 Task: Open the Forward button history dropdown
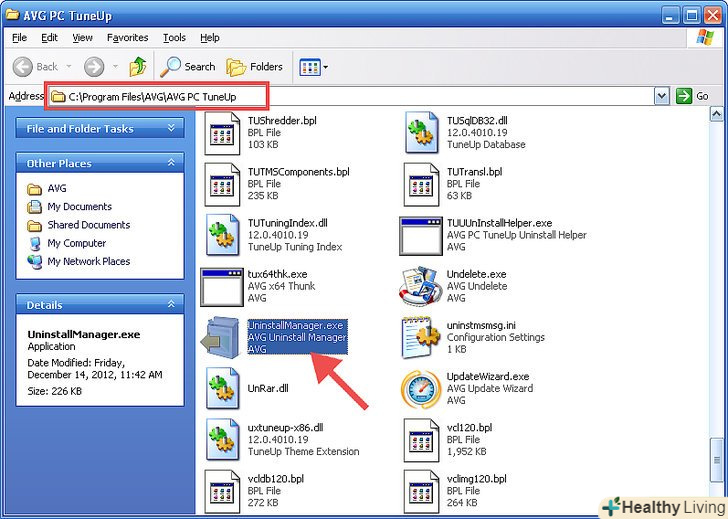coord(115,66)
